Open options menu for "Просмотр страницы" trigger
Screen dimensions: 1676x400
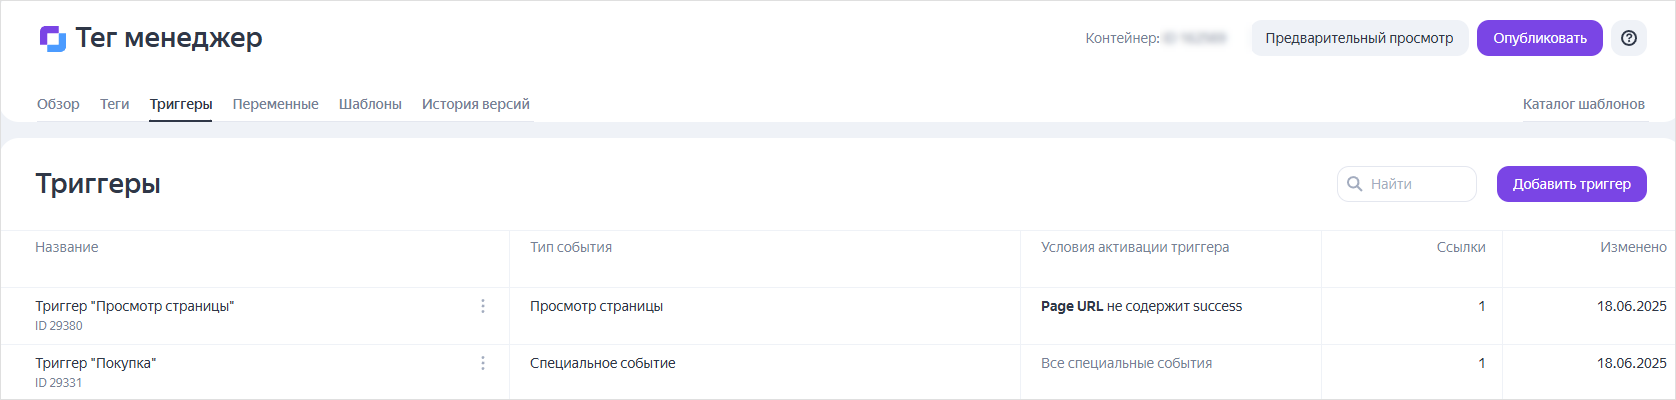point(483,306)
